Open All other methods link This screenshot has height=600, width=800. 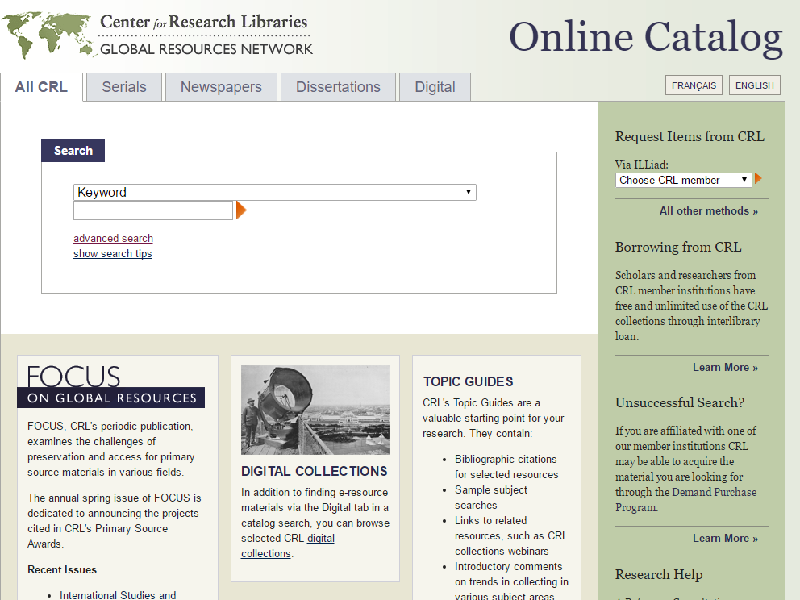(x=708, y=211)
